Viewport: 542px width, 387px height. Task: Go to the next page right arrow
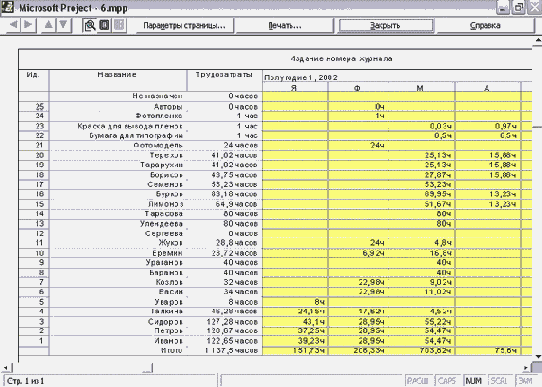pyautogui.click(x=28, y=25)
